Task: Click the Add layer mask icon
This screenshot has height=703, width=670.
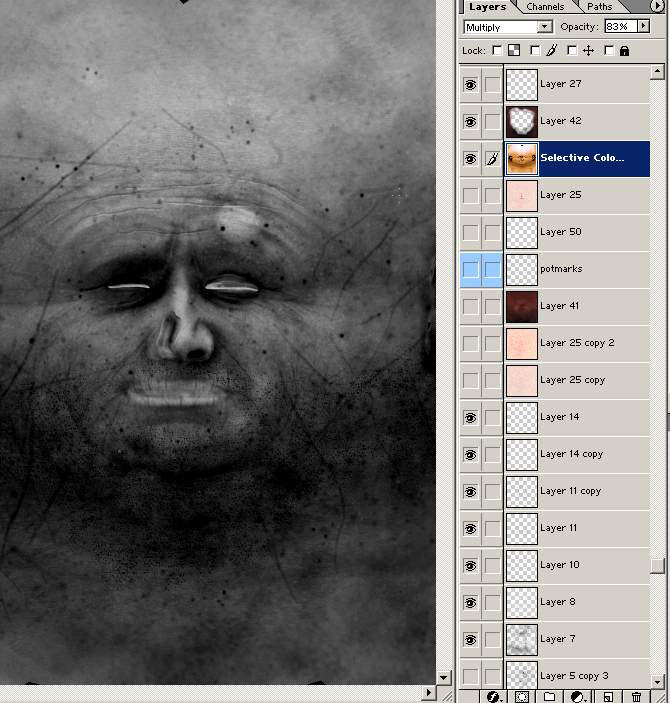Action: coord(522,696)
